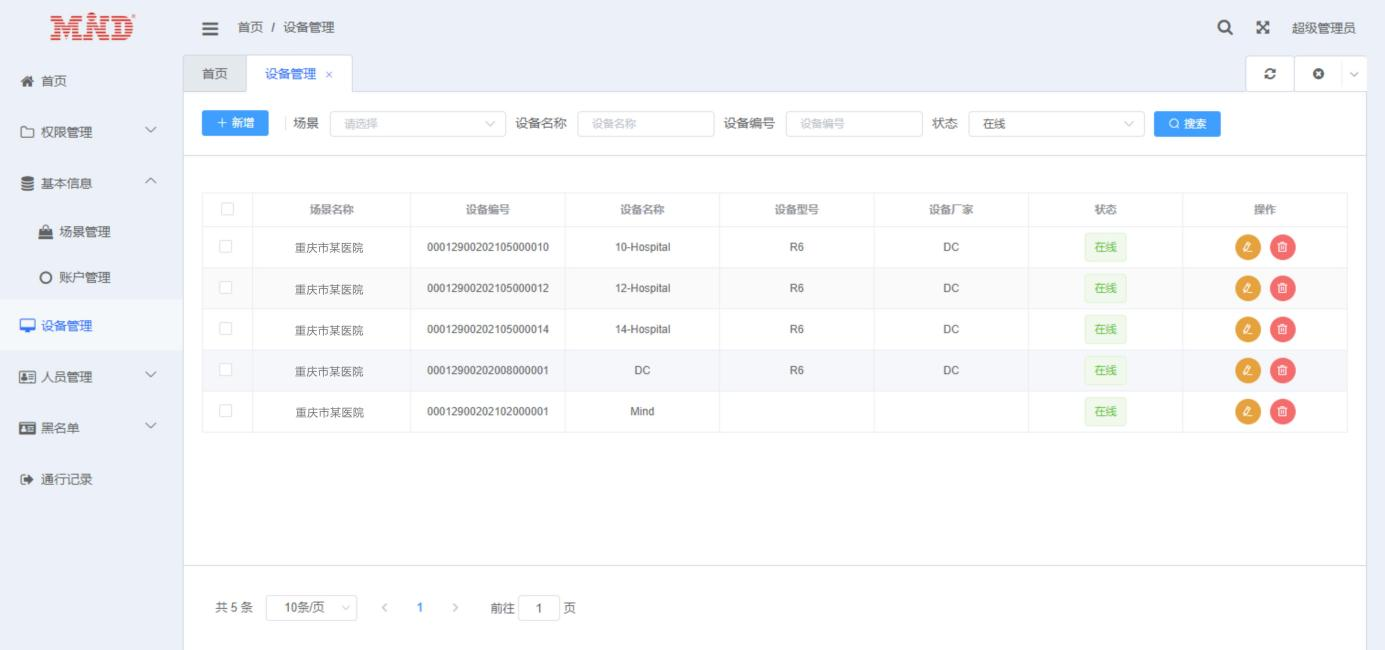Collapse the 基本信息 sidebar menu

[x=91, y=181]
